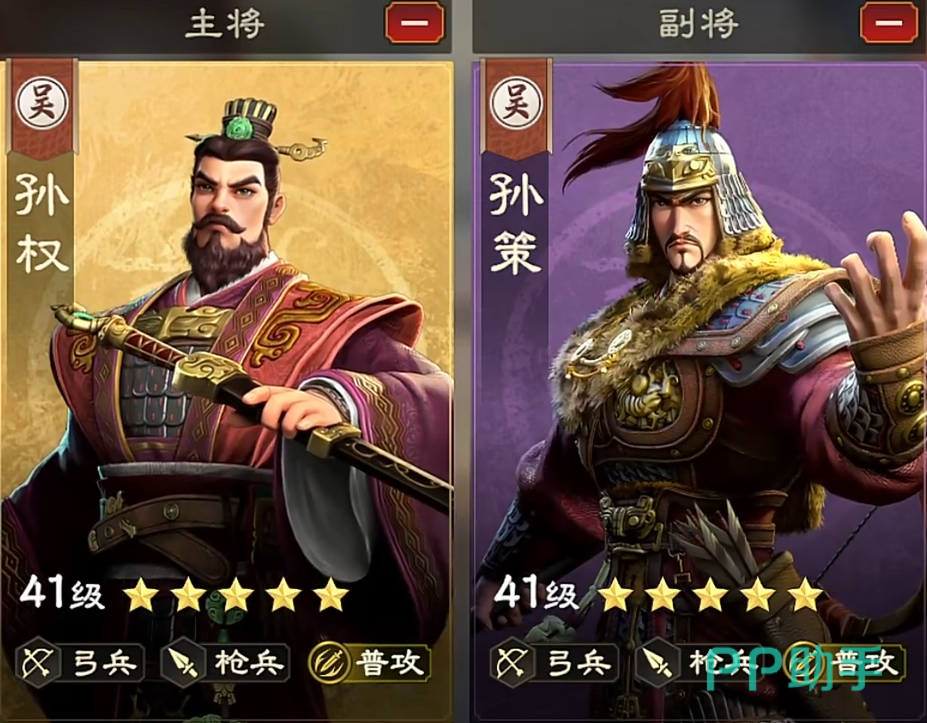Tap 孙策's five-star rating row
Image resolution: width=927 pixels, height=723 pixels.
(710, 595)
